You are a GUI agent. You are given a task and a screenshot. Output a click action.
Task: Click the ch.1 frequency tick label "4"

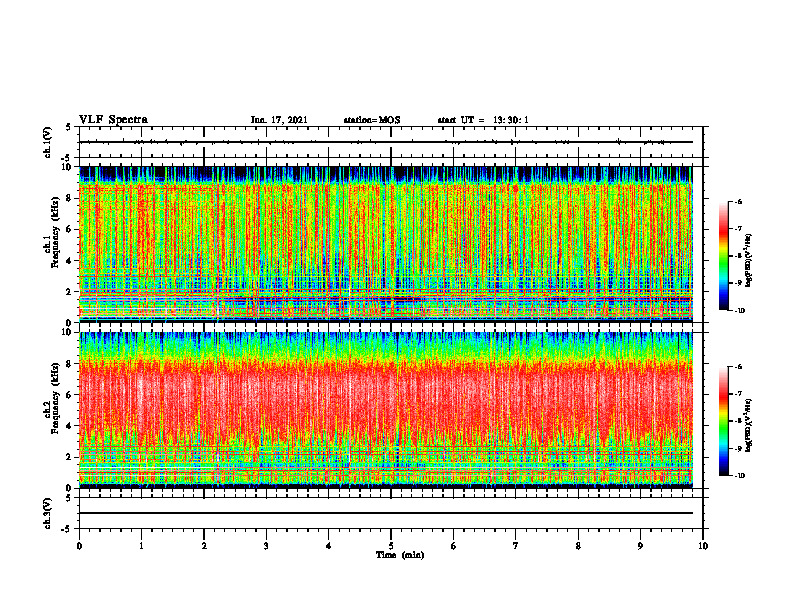(x=70, y=261)
